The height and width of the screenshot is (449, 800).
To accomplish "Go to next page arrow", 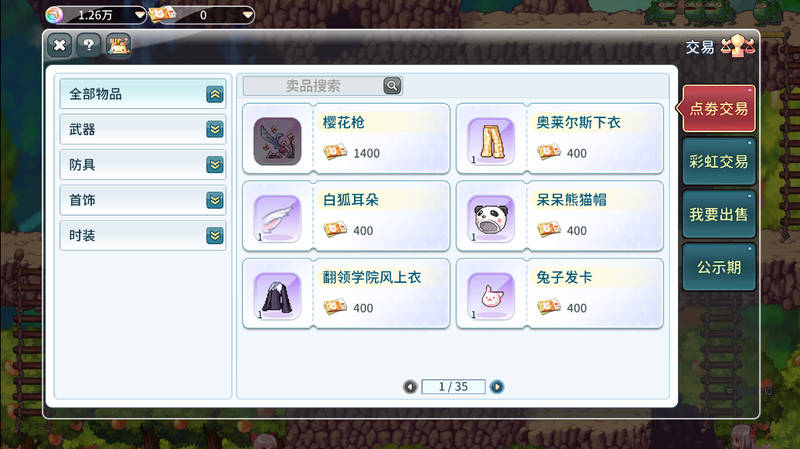I will tap(496, 387).
